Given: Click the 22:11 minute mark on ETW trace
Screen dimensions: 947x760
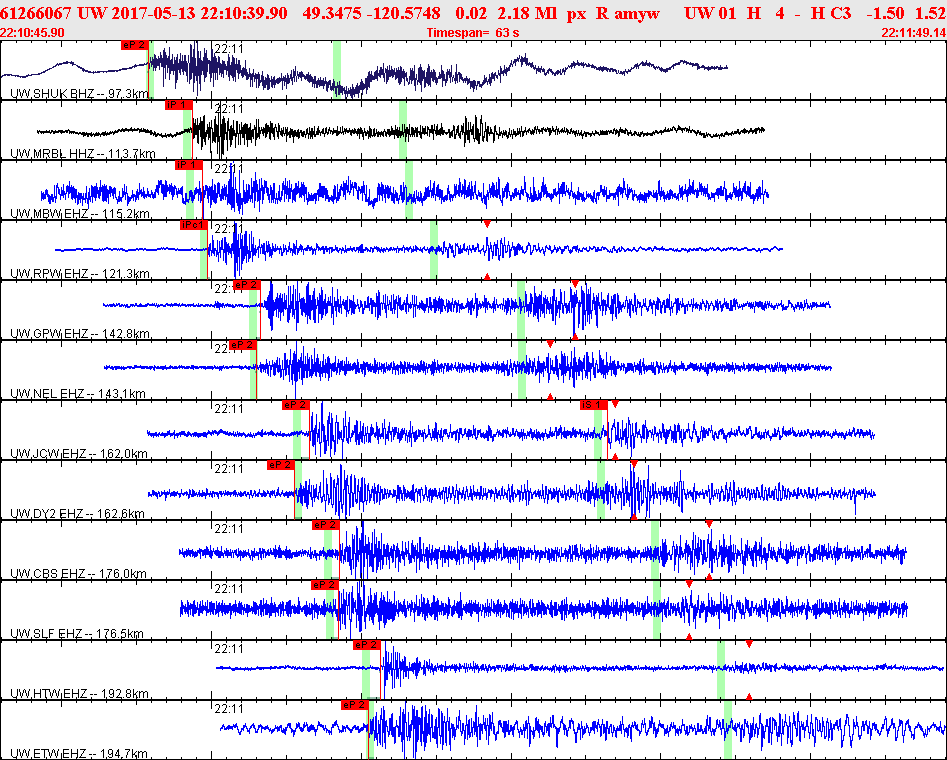Looking at the screenshot, I should (x=229, y=708).
